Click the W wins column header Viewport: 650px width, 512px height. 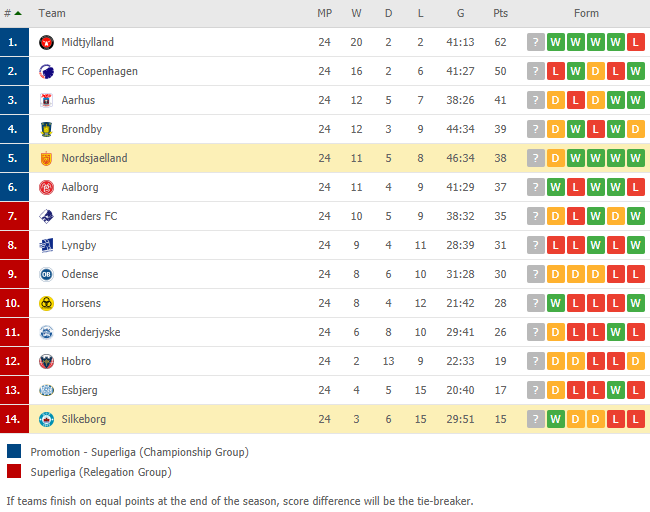point(357,13)
